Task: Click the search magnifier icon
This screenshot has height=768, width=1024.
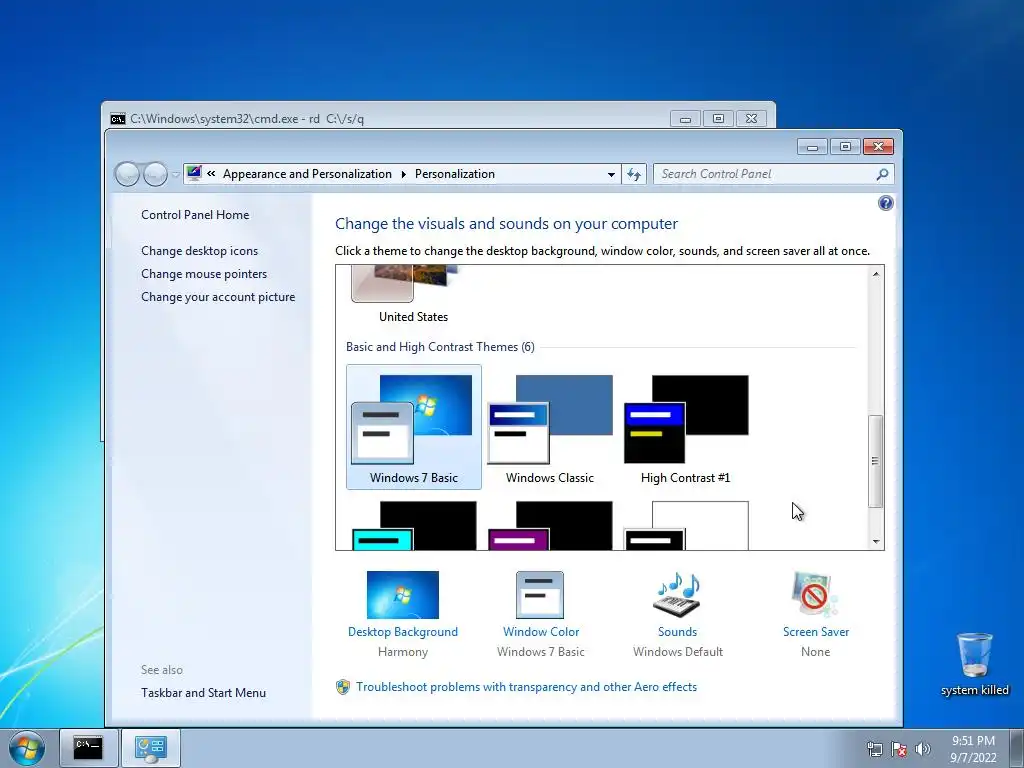Action: (x=882, y=174)
